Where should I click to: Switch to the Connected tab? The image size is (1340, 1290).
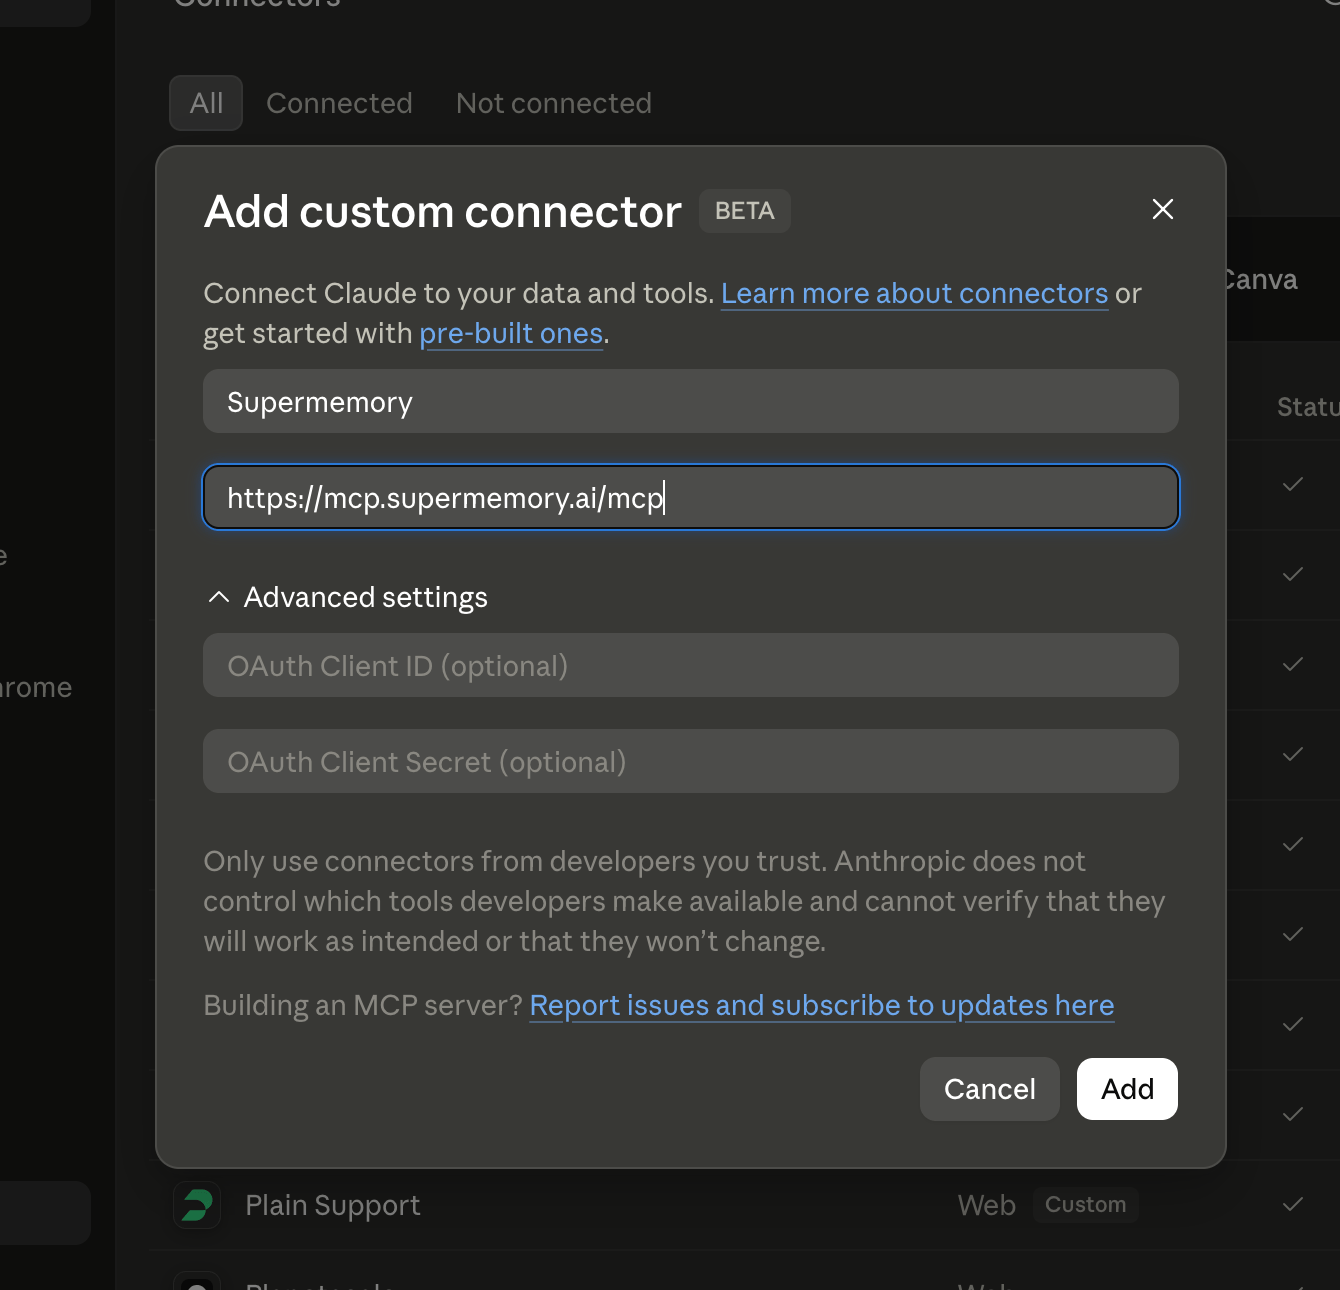pyautogui.click(x=339, y=103)
